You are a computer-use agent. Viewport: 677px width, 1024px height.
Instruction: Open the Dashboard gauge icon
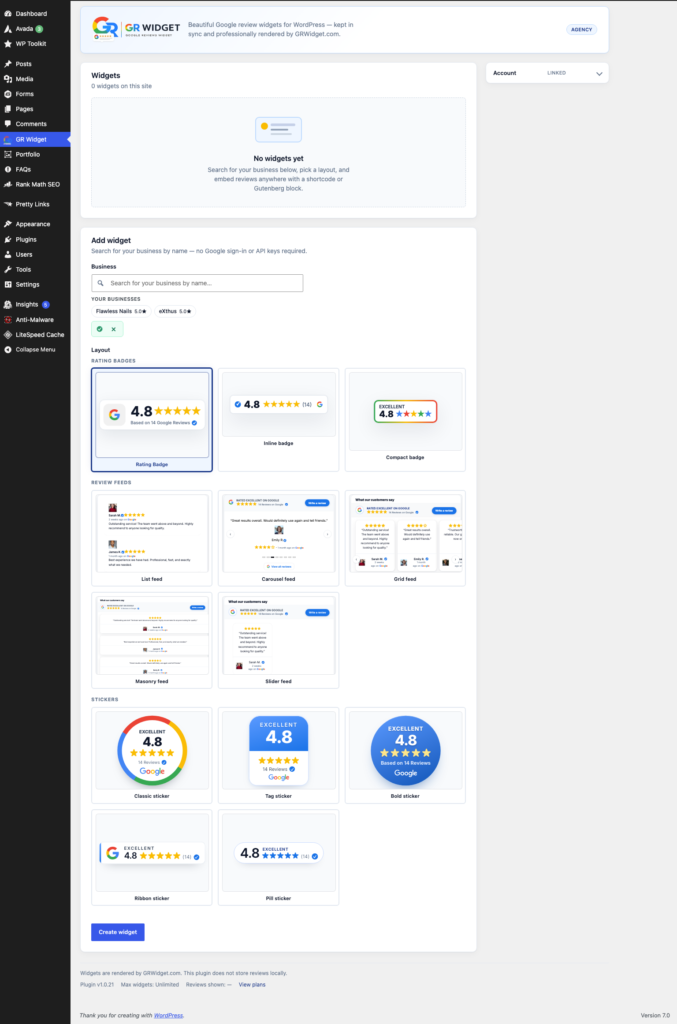coord(8,13)
